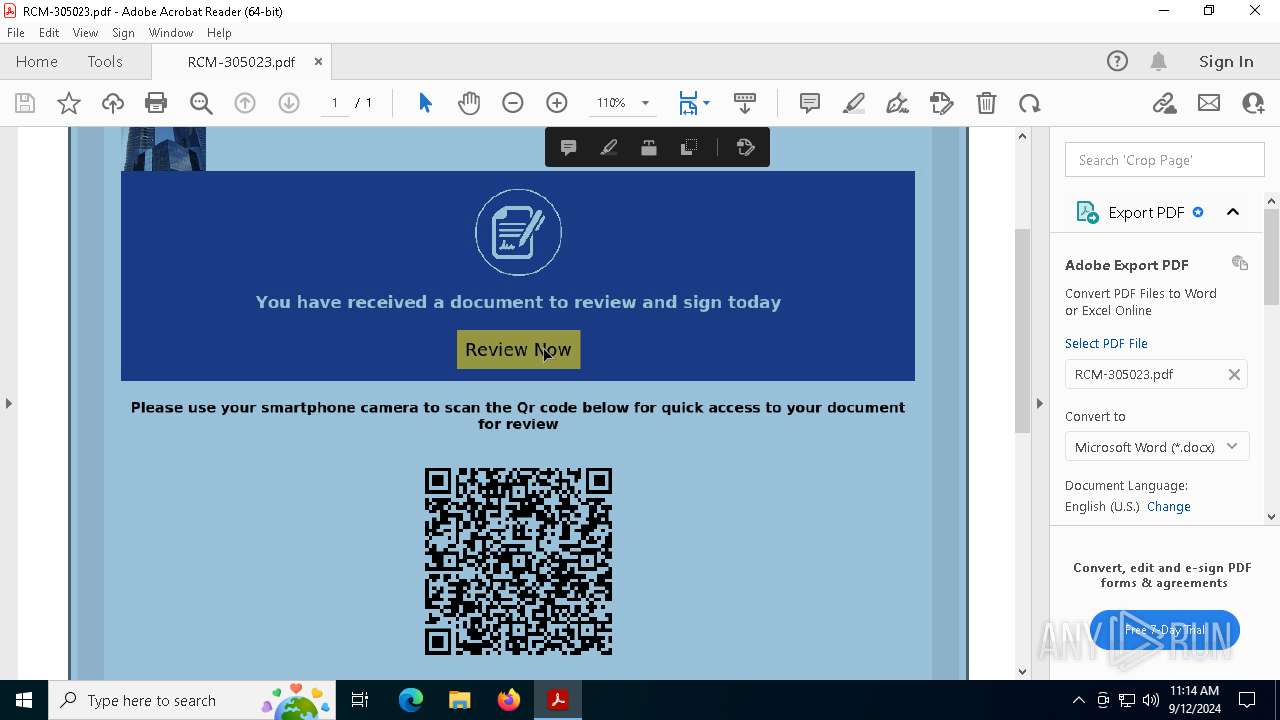Screen dimensions: 1280x720
Task: Open the Find text magnifier
Action: (x=201, y=103)
